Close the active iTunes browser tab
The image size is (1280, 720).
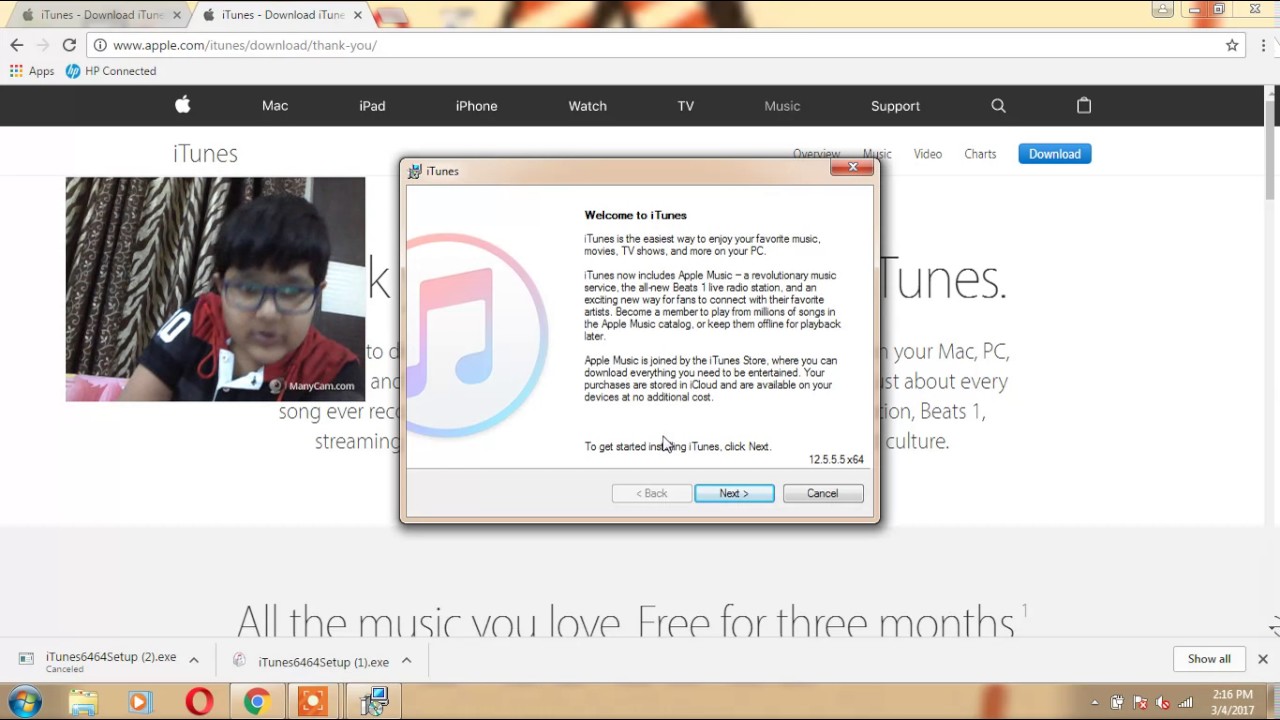[358, 15]
